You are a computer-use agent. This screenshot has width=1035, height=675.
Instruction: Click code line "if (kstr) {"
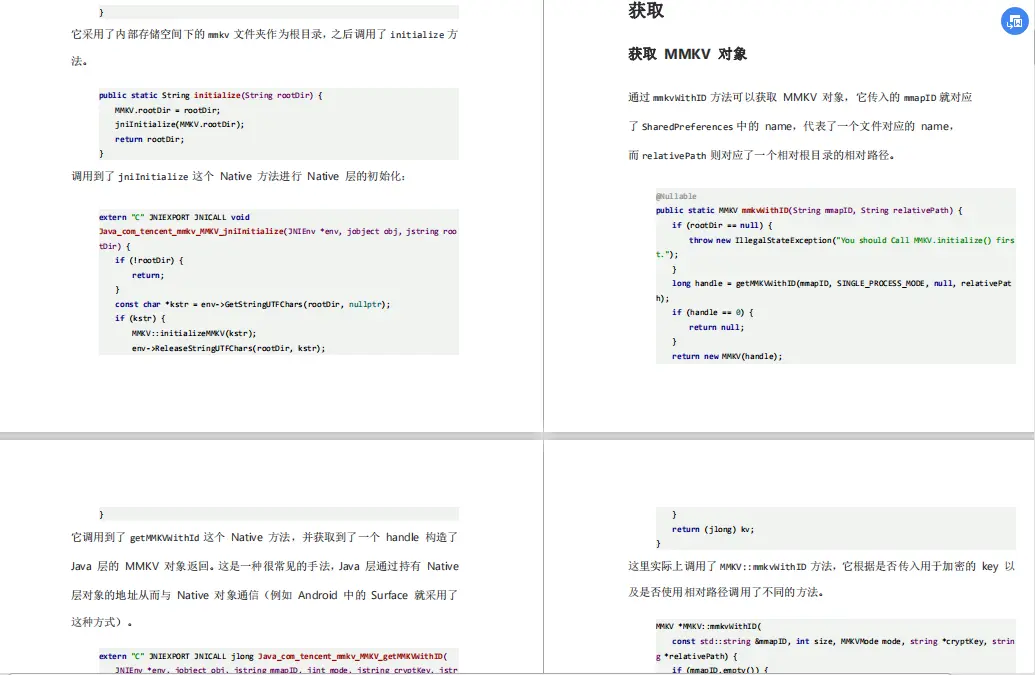(x=140, y=318)
